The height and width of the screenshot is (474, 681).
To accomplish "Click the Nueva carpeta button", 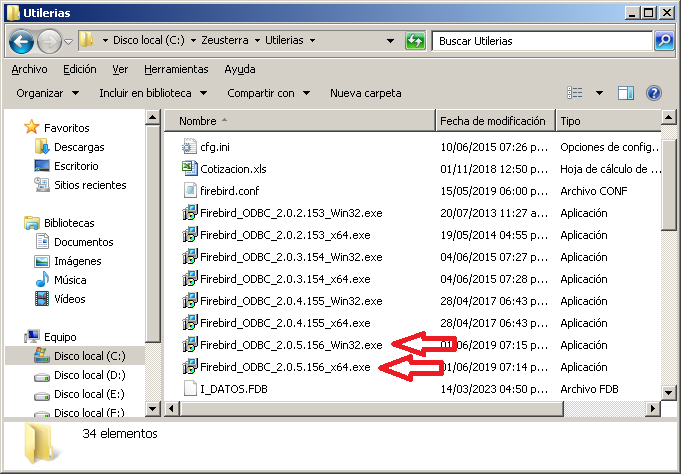I will pyautogui.click(x=366, y=93).
